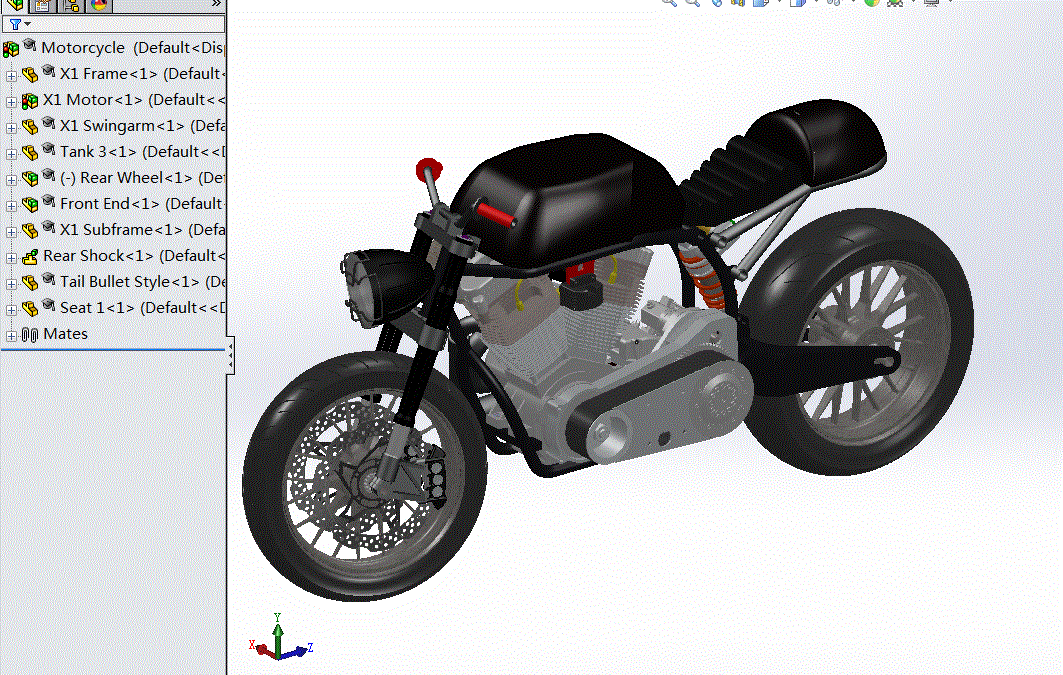This screenshot has height=675, width=1063.
Task: Expand the manager pane with the double-chevron
Action: click(216, 4)
